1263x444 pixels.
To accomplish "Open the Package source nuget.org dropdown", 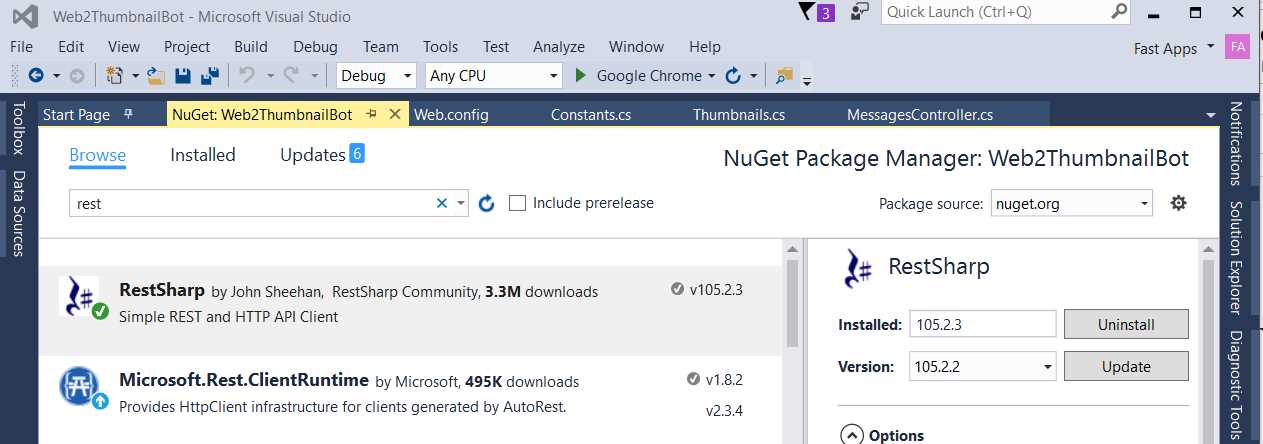I will pyautogui.click(x=1072, y=203).
